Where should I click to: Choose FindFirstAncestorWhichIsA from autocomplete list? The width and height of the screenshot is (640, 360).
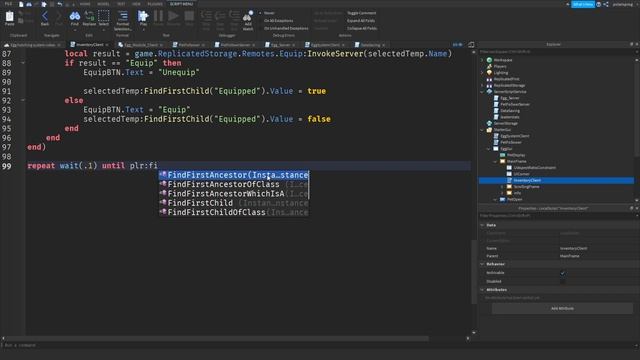coord(234,194)
